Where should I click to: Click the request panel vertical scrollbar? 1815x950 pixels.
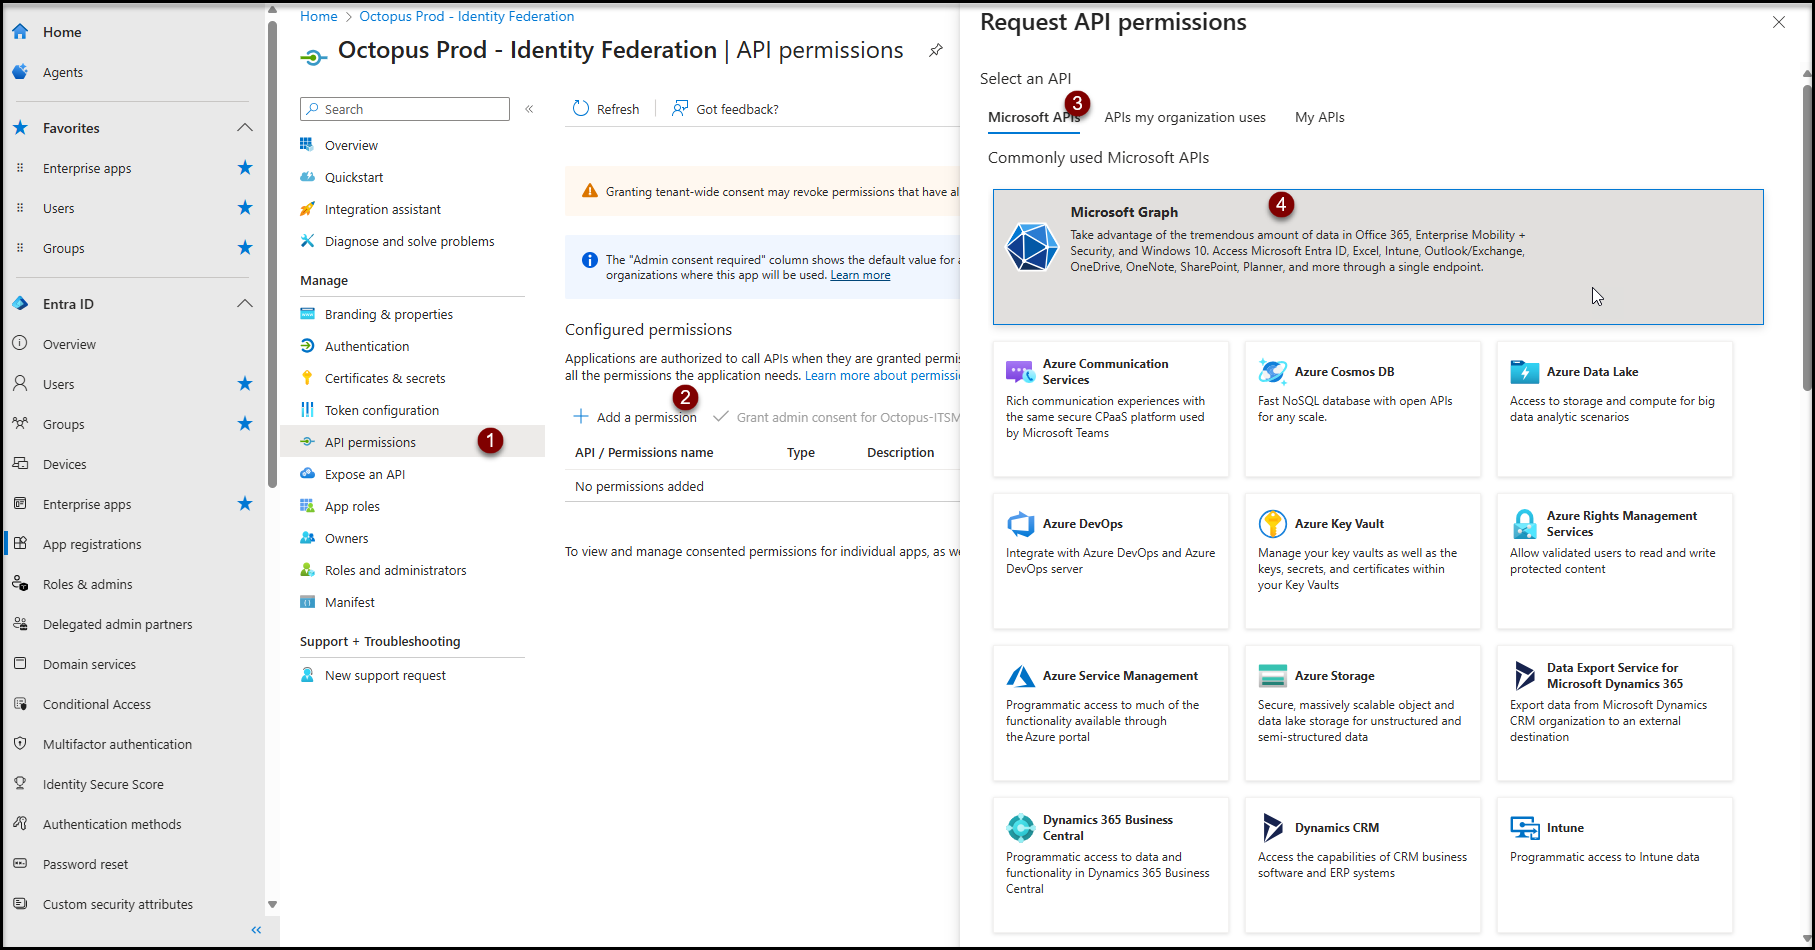pos(1806,240)
